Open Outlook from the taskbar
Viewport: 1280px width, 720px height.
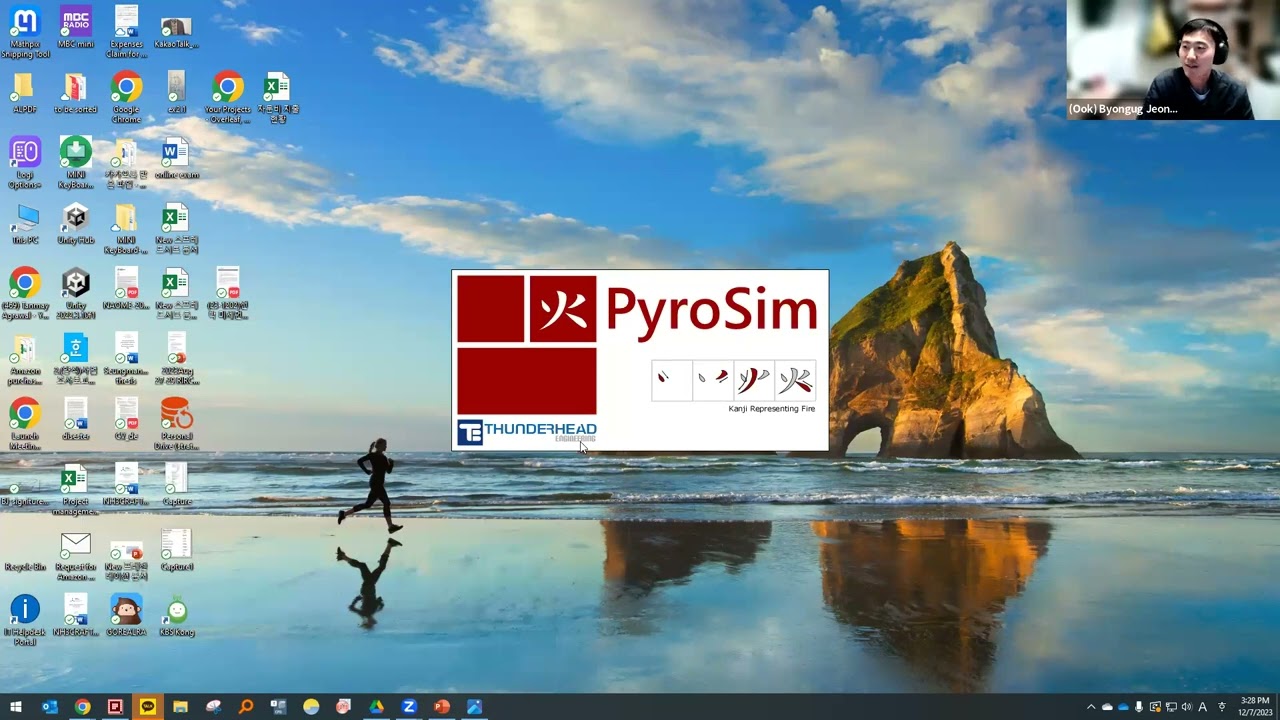coord(50,707)
